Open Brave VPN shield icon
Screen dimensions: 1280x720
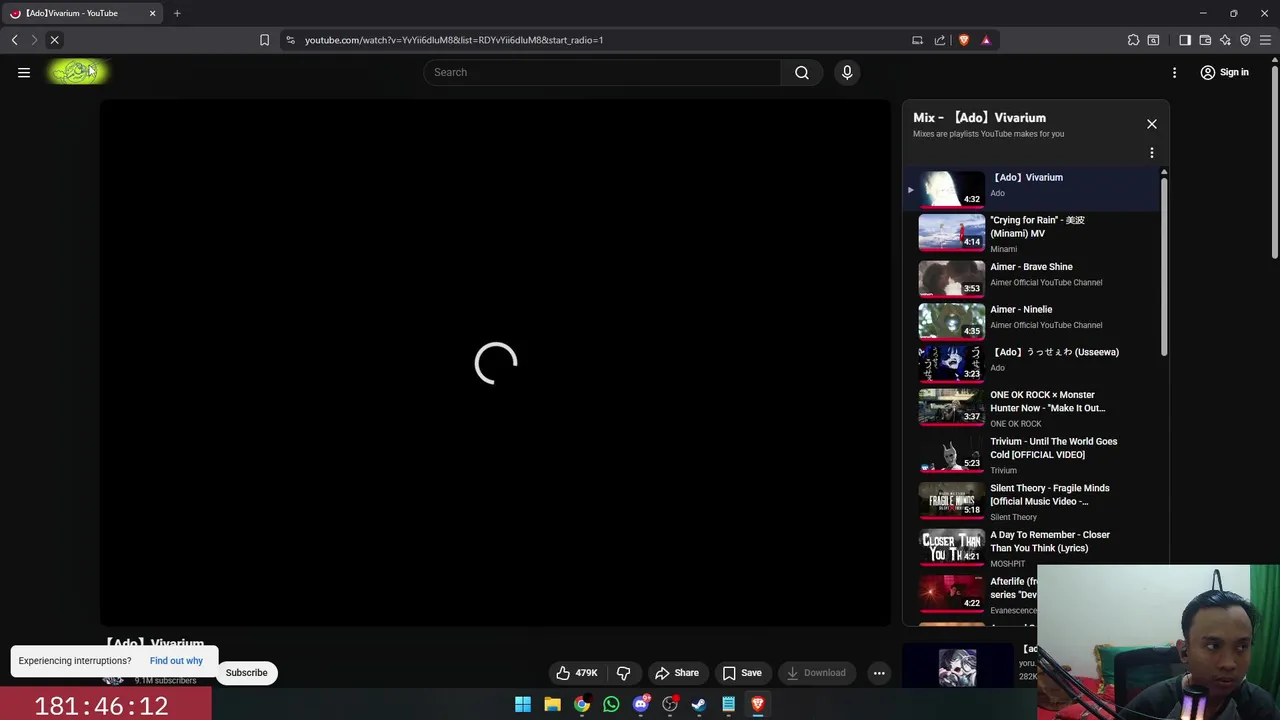[1245, 40]
